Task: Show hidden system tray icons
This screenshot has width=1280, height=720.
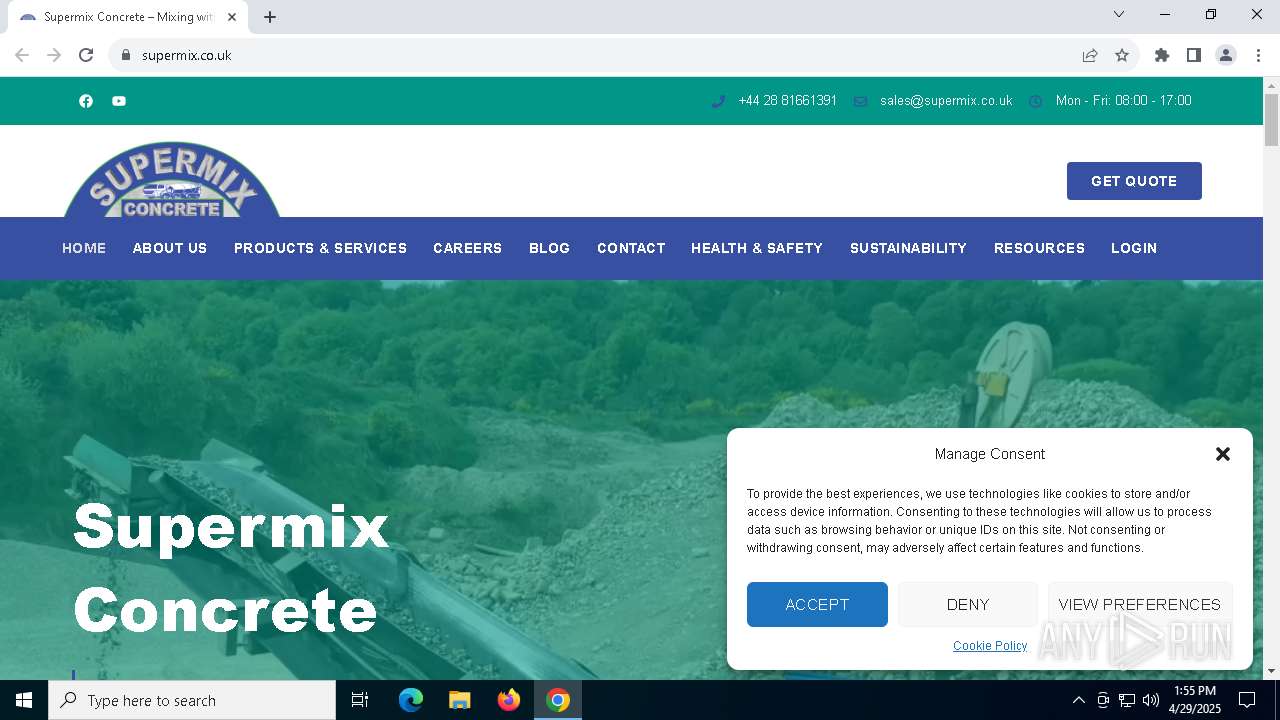Action: (1078, 700)
